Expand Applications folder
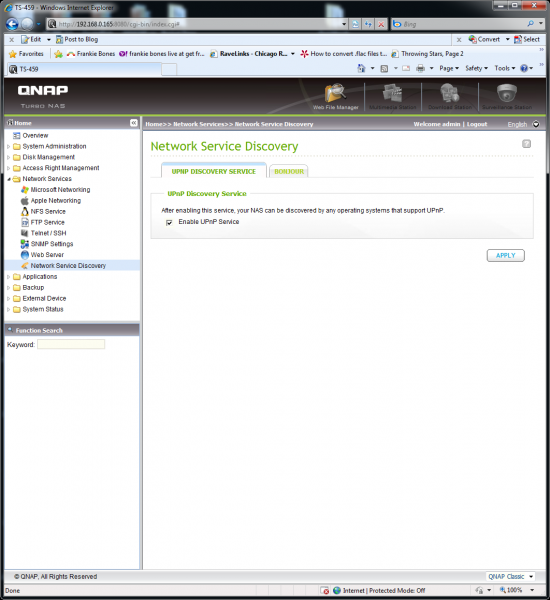Image resolution: width=550 pixels, height=600 pixels. pos(8,277)
